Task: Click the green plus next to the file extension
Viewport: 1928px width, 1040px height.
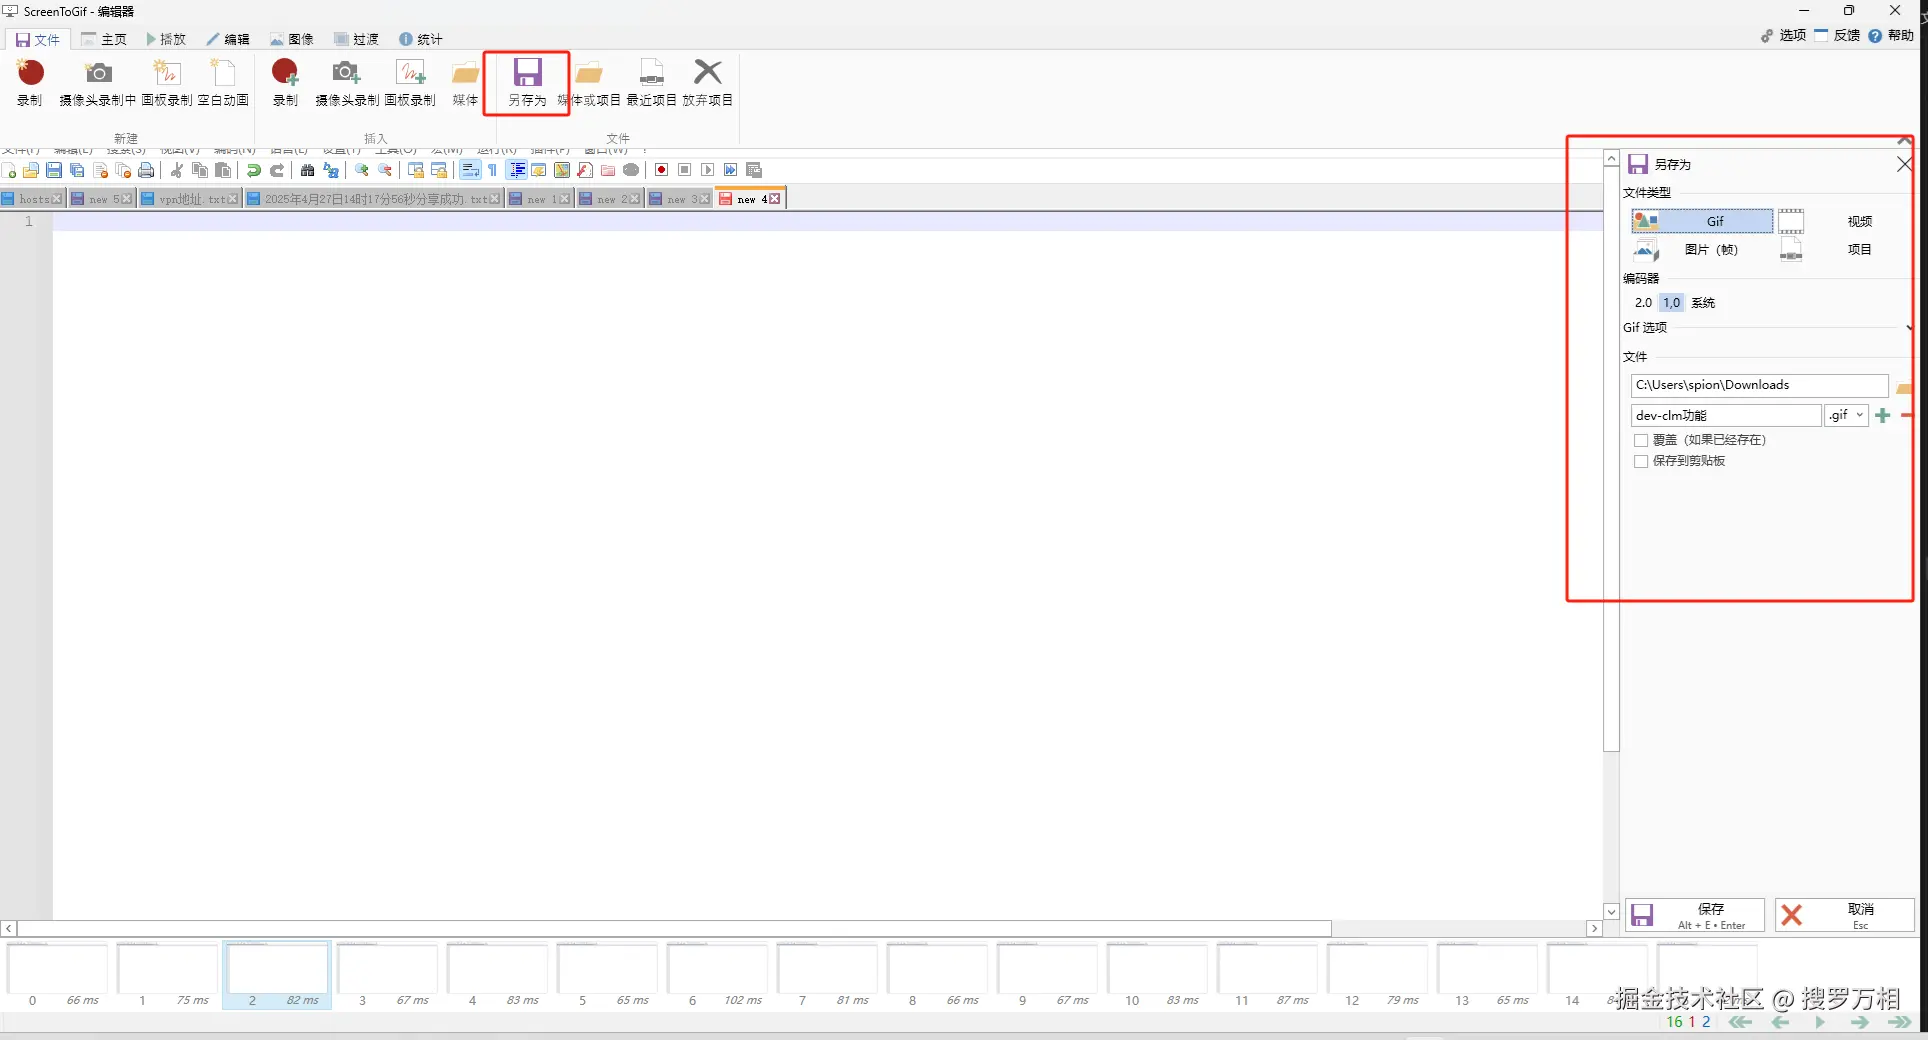Action: [x=1883, y=415]
